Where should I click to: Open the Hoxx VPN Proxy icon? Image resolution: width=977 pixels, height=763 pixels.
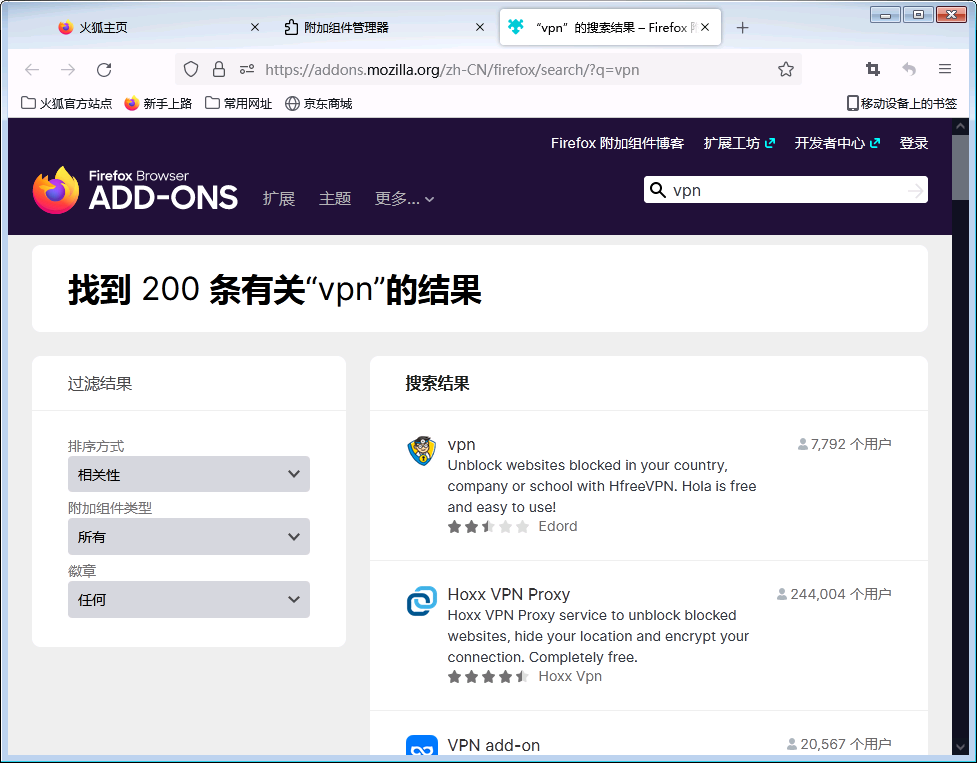pyautogui.click(x=422, y=601)
